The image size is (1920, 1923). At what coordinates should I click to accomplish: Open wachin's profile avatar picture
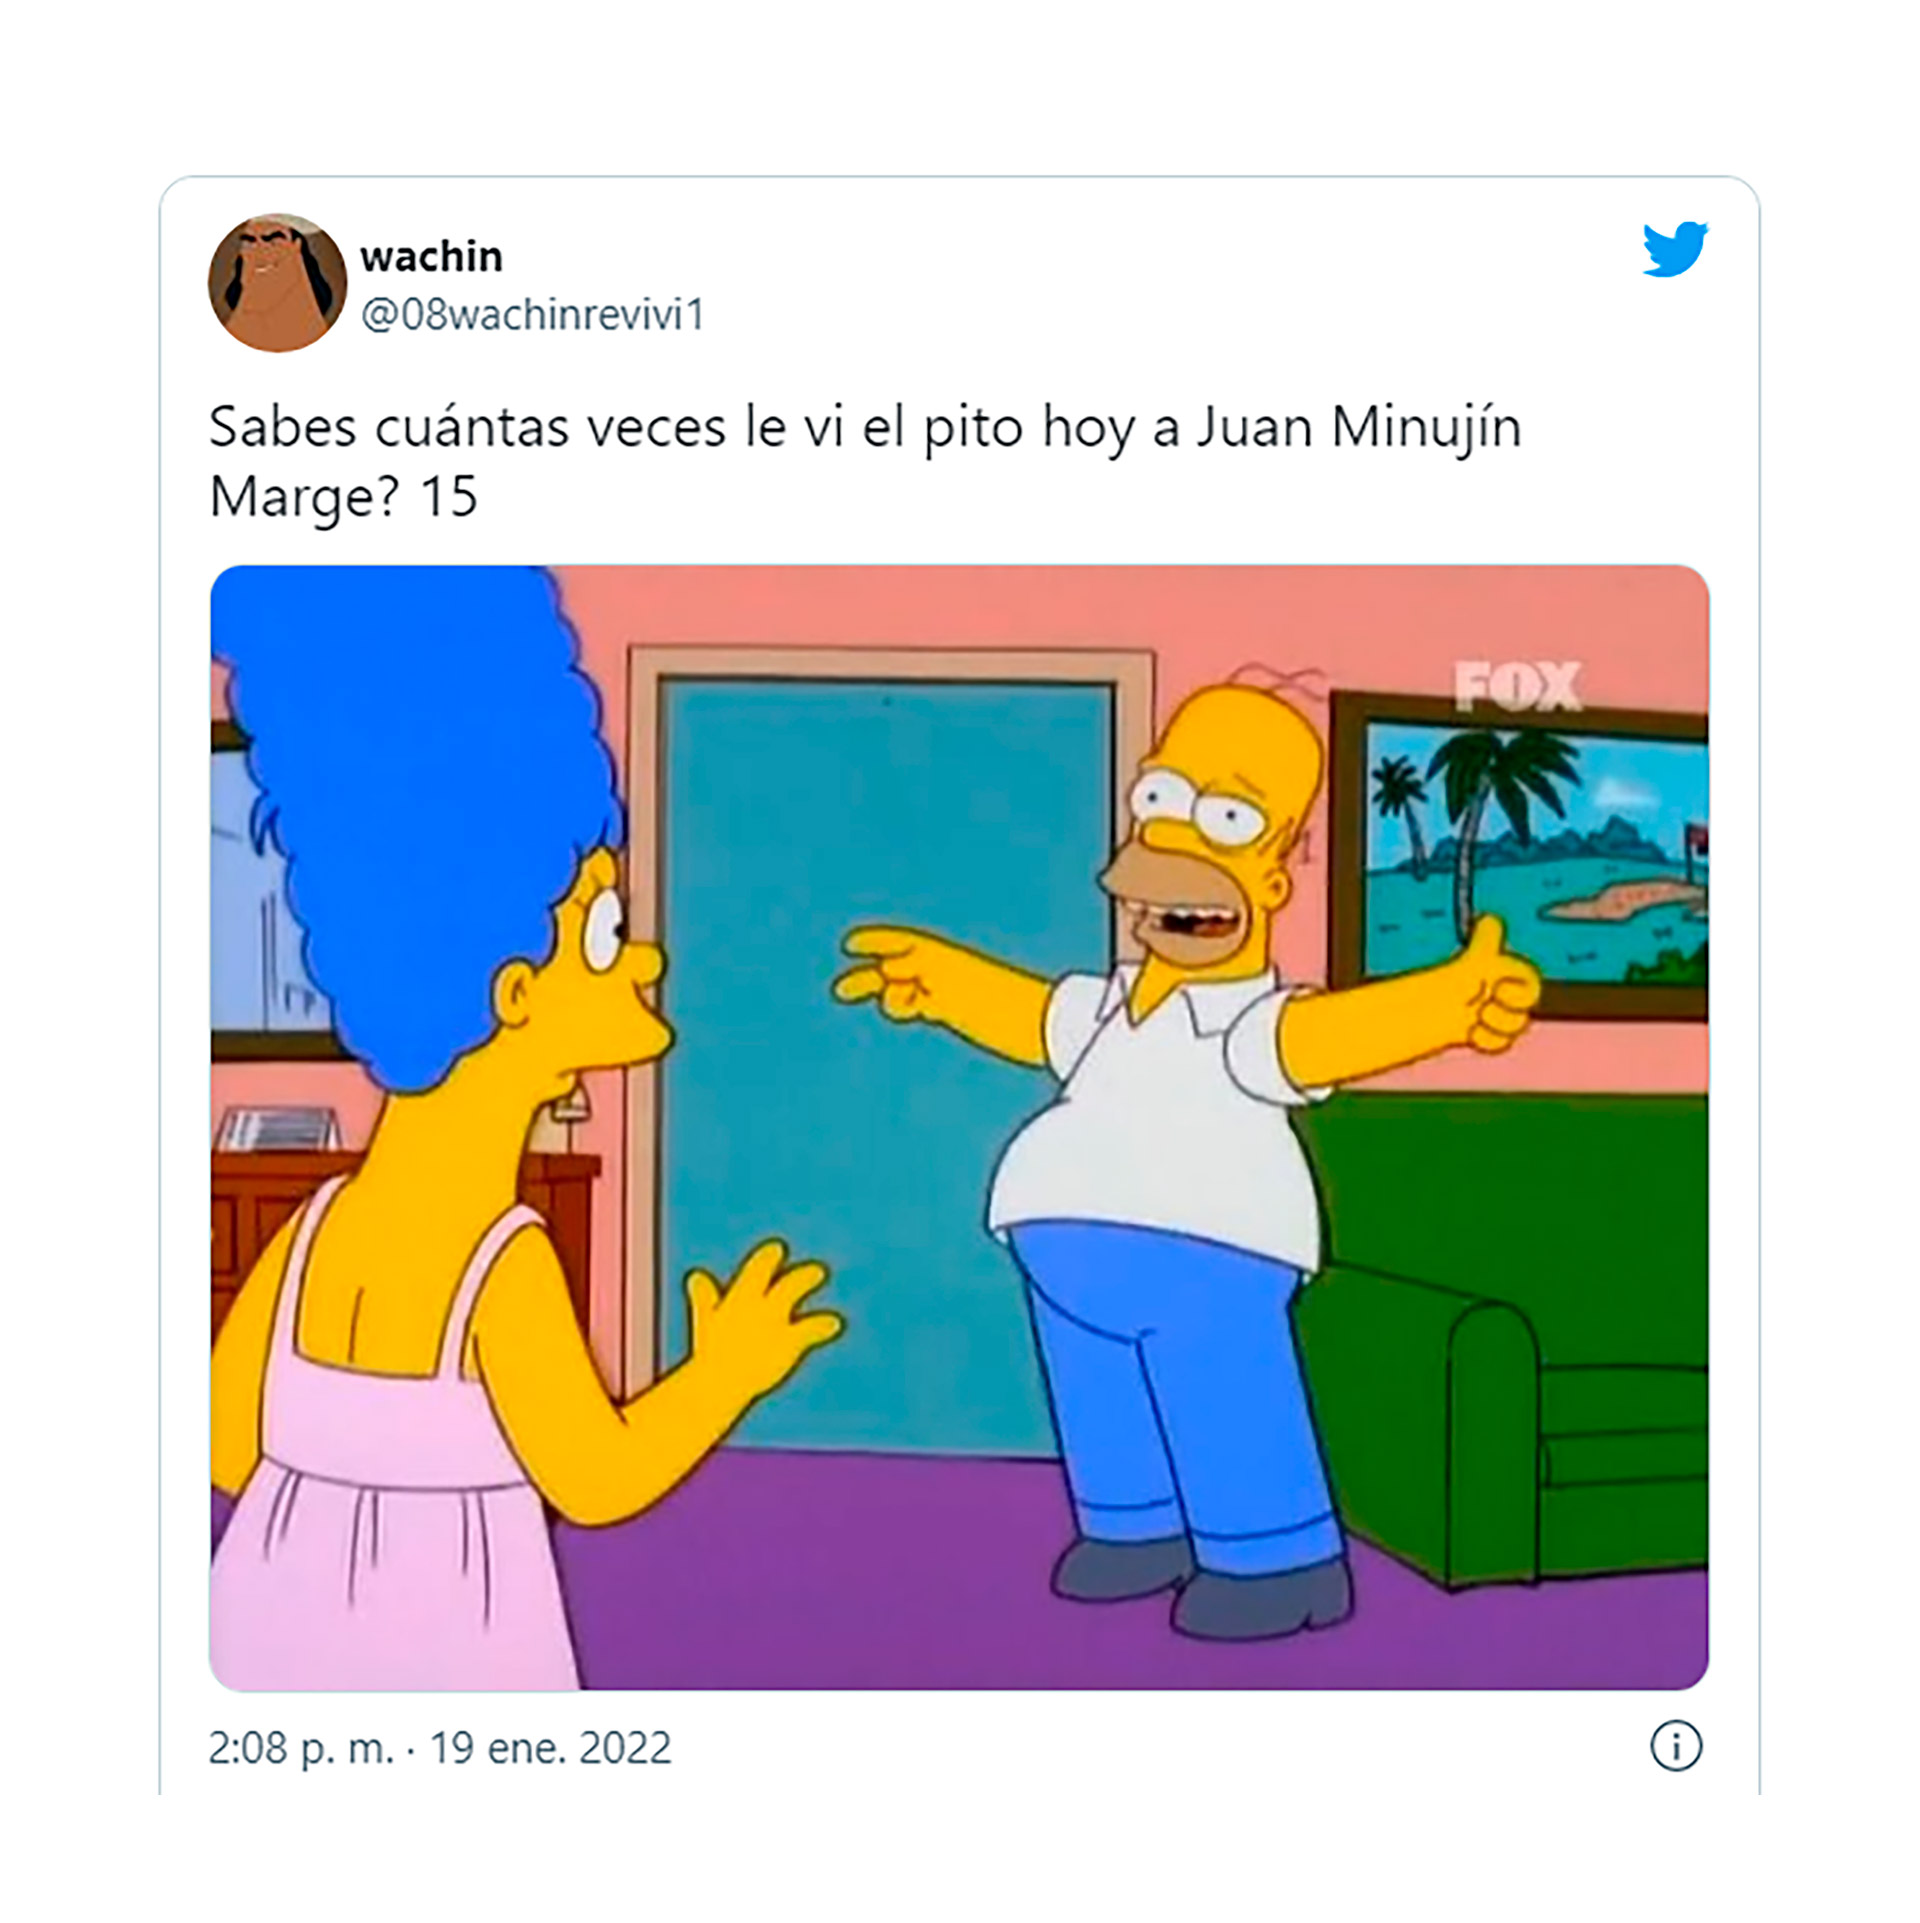[277, 282]
